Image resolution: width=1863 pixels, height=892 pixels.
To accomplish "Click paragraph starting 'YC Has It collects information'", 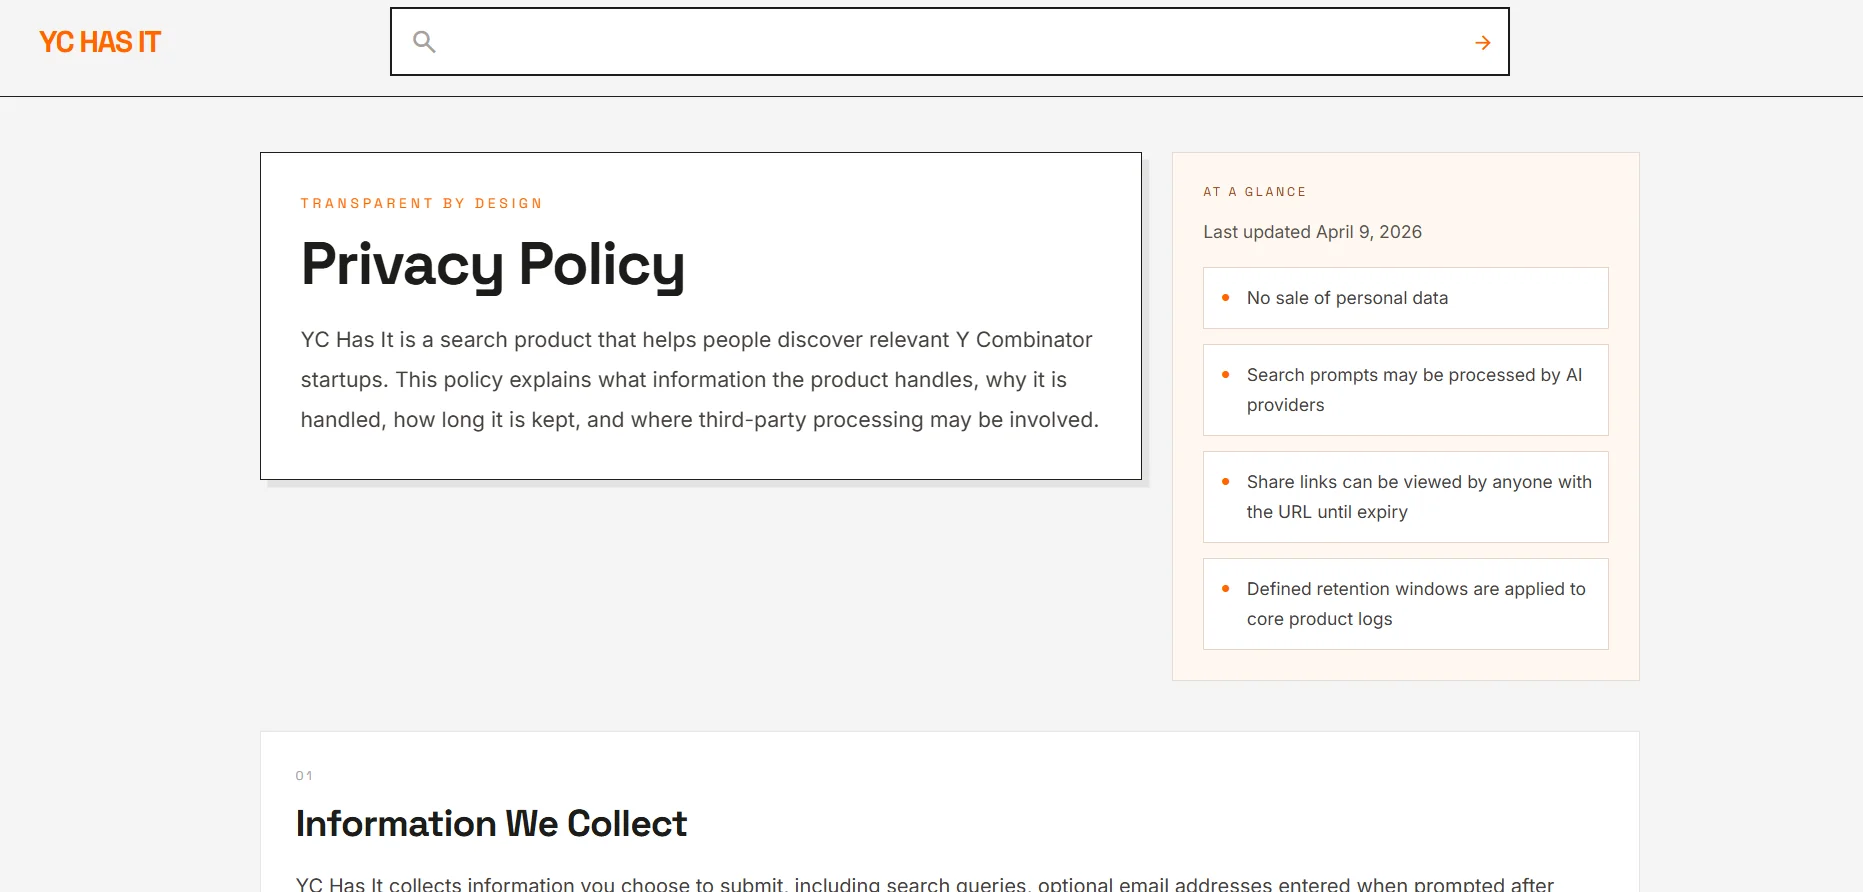I will pyautogui.click(x=925, y=884).
